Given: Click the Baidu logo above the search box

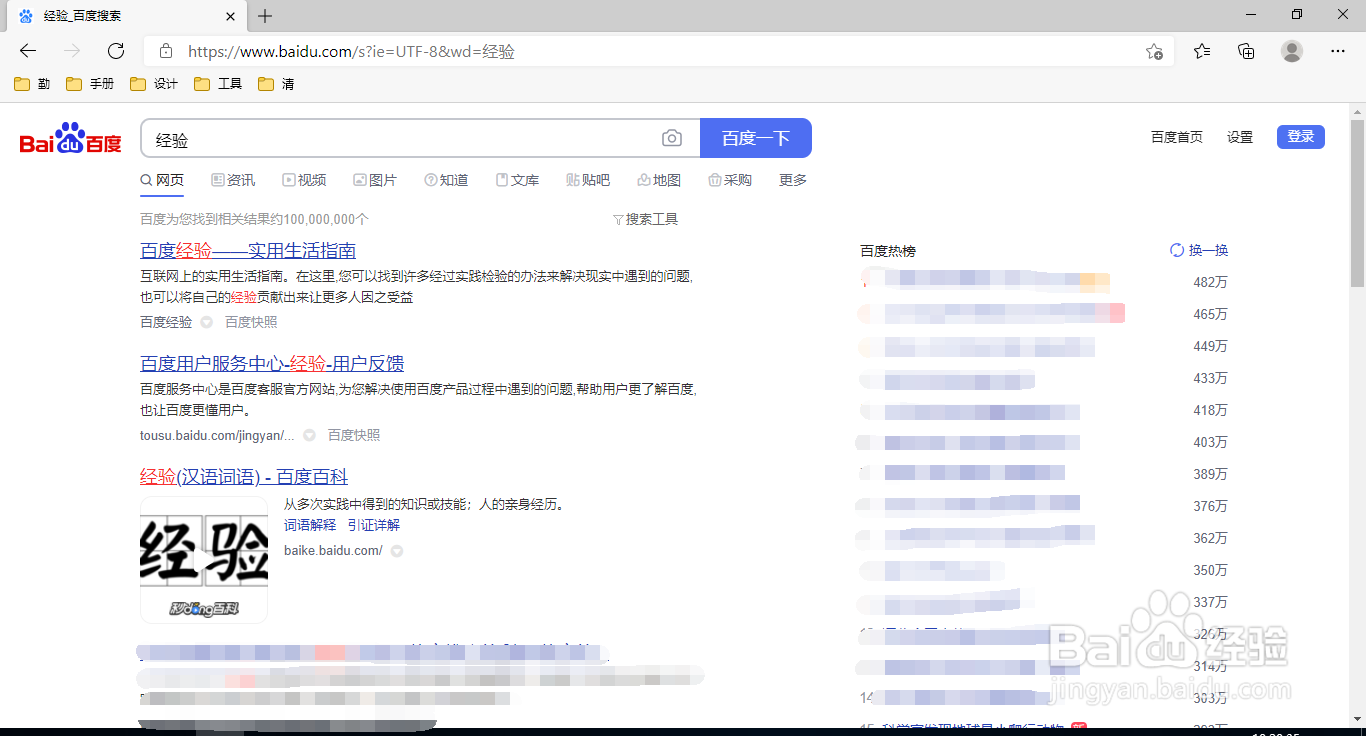Looking at the screenshot, I should 68,138.
